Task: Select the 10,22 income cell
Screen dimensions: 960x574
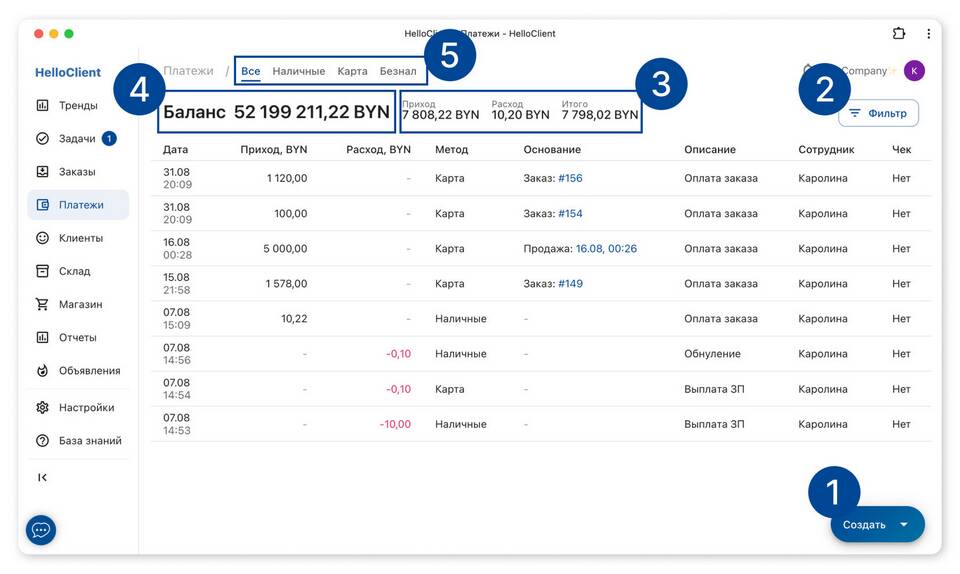Action: click(294, 318)
